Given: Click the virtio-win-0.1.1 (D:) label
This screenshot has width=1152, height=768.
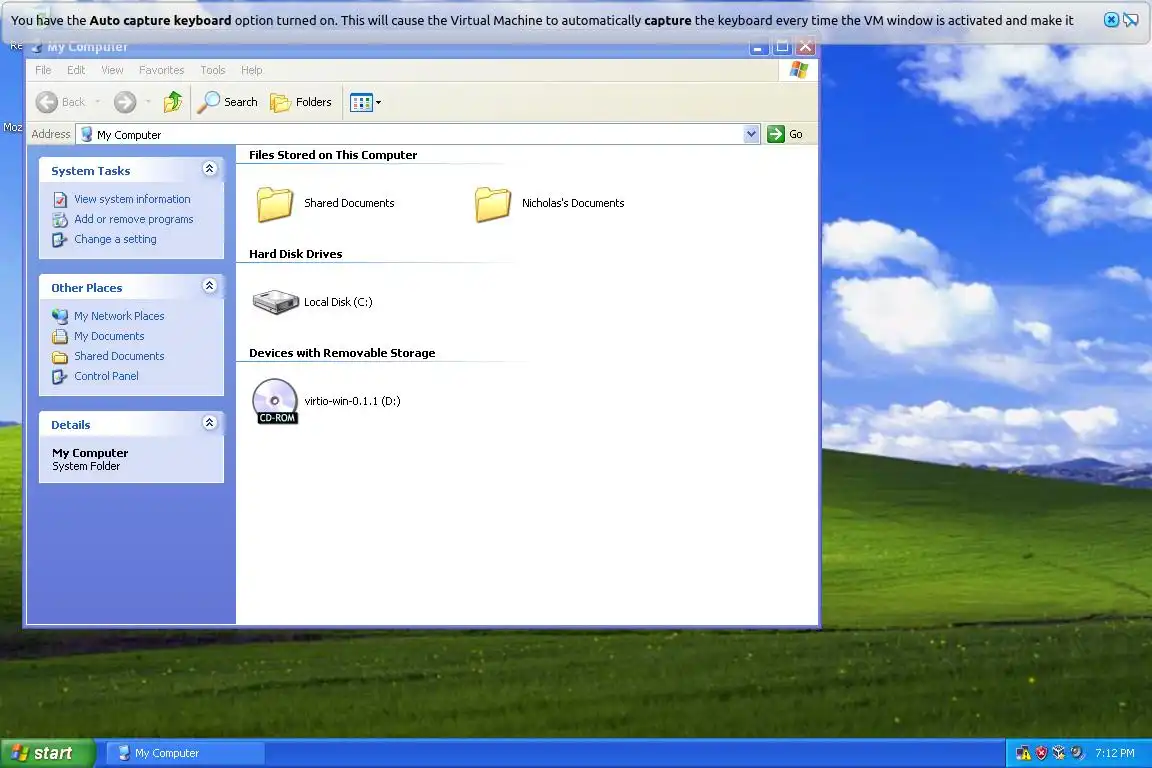Looking at the screenshot, I should [353, 401].
